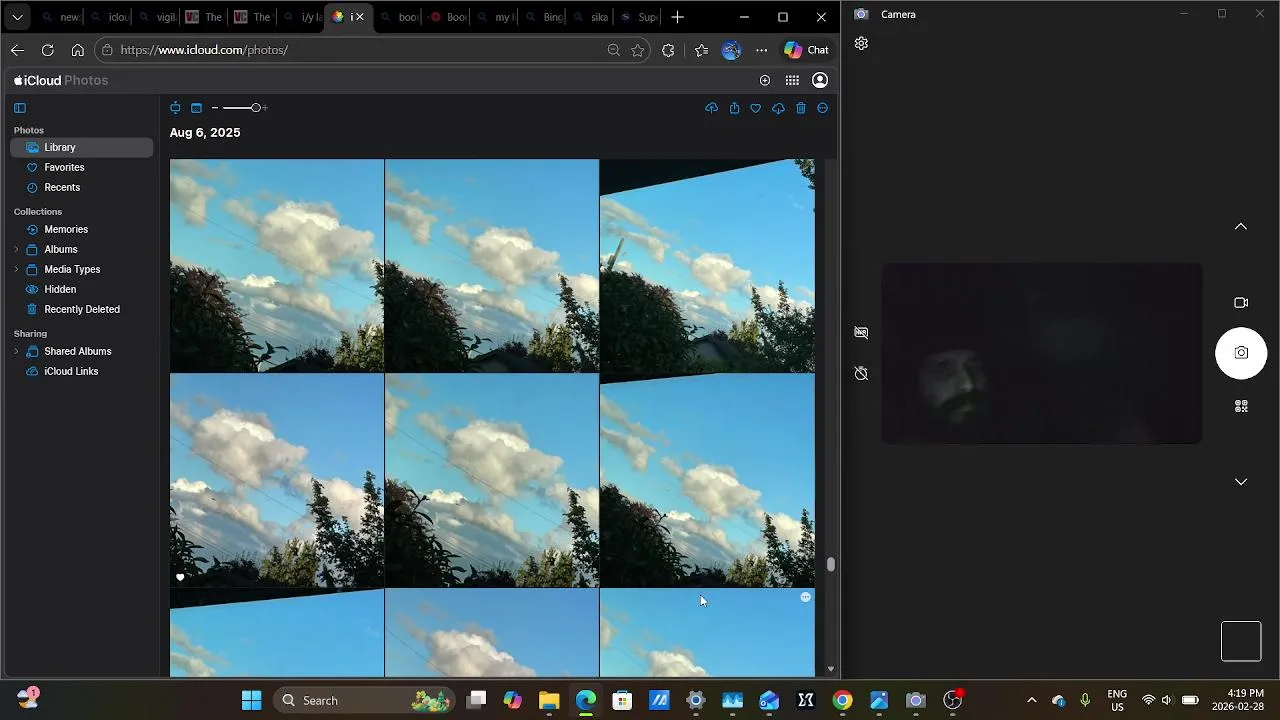
Task: Open Windows Start menu
Action: (x=251, y=700)
